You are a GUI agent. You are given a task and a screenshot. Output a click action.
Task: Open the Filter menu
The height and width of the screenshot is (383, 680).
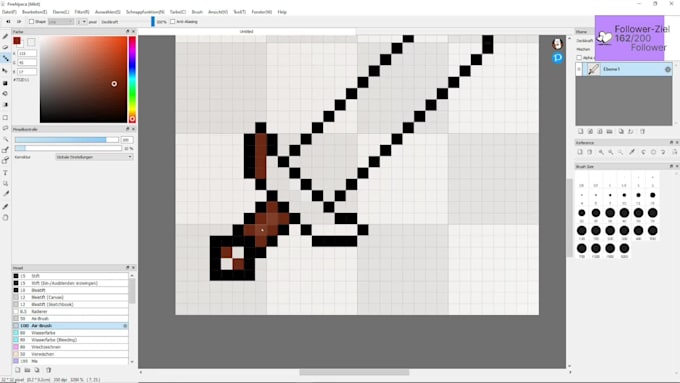(82, 12)
